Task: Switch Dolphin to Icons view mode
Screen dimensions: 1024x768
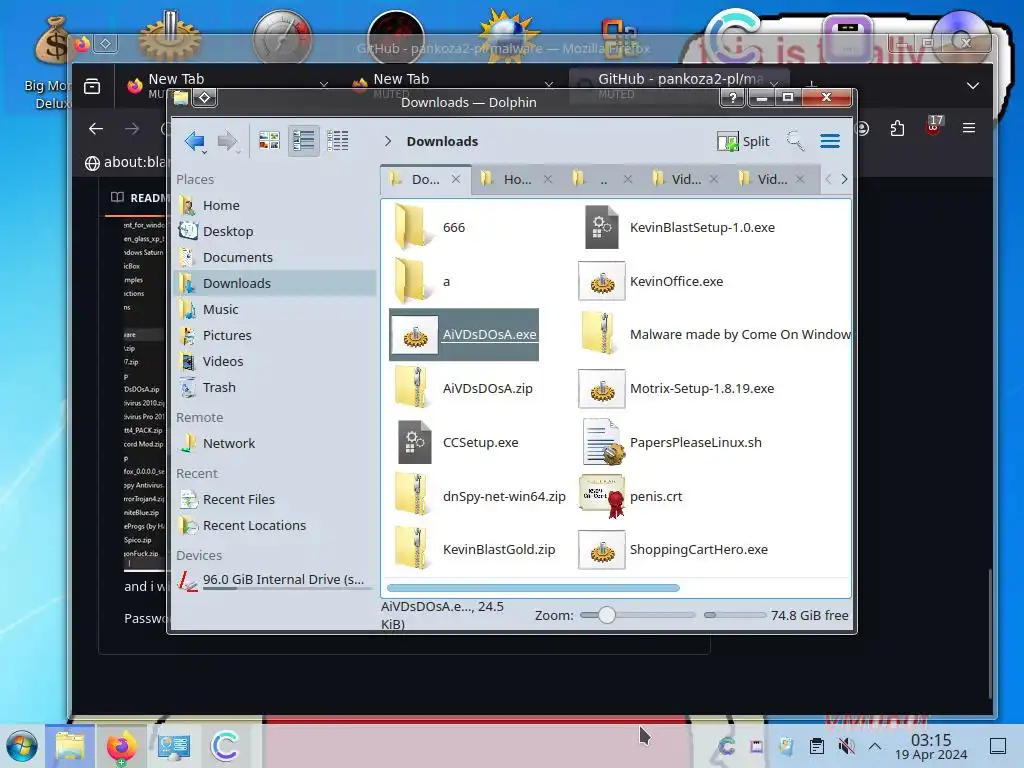Action: pyautogui.click(x=269, y=140)
